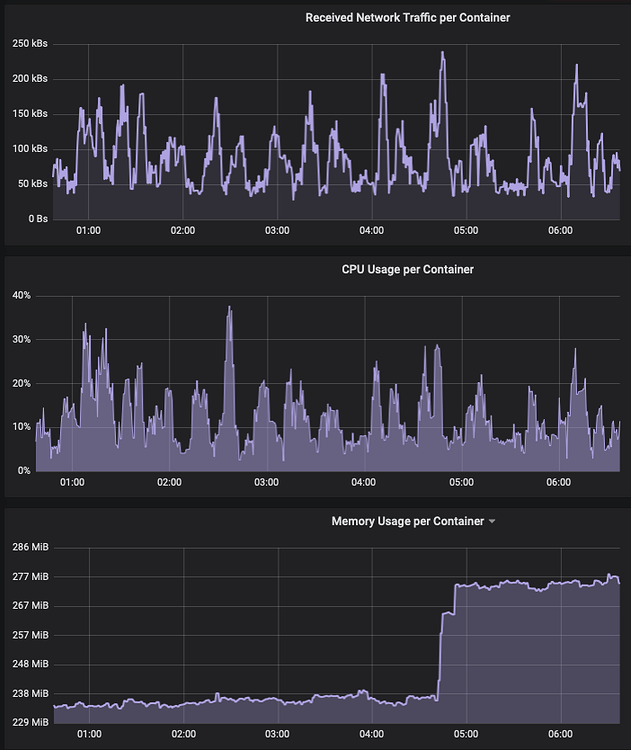Click the 250 kBs axis label
This screenshot has height=750, width=631.
[x=30, y=44]
